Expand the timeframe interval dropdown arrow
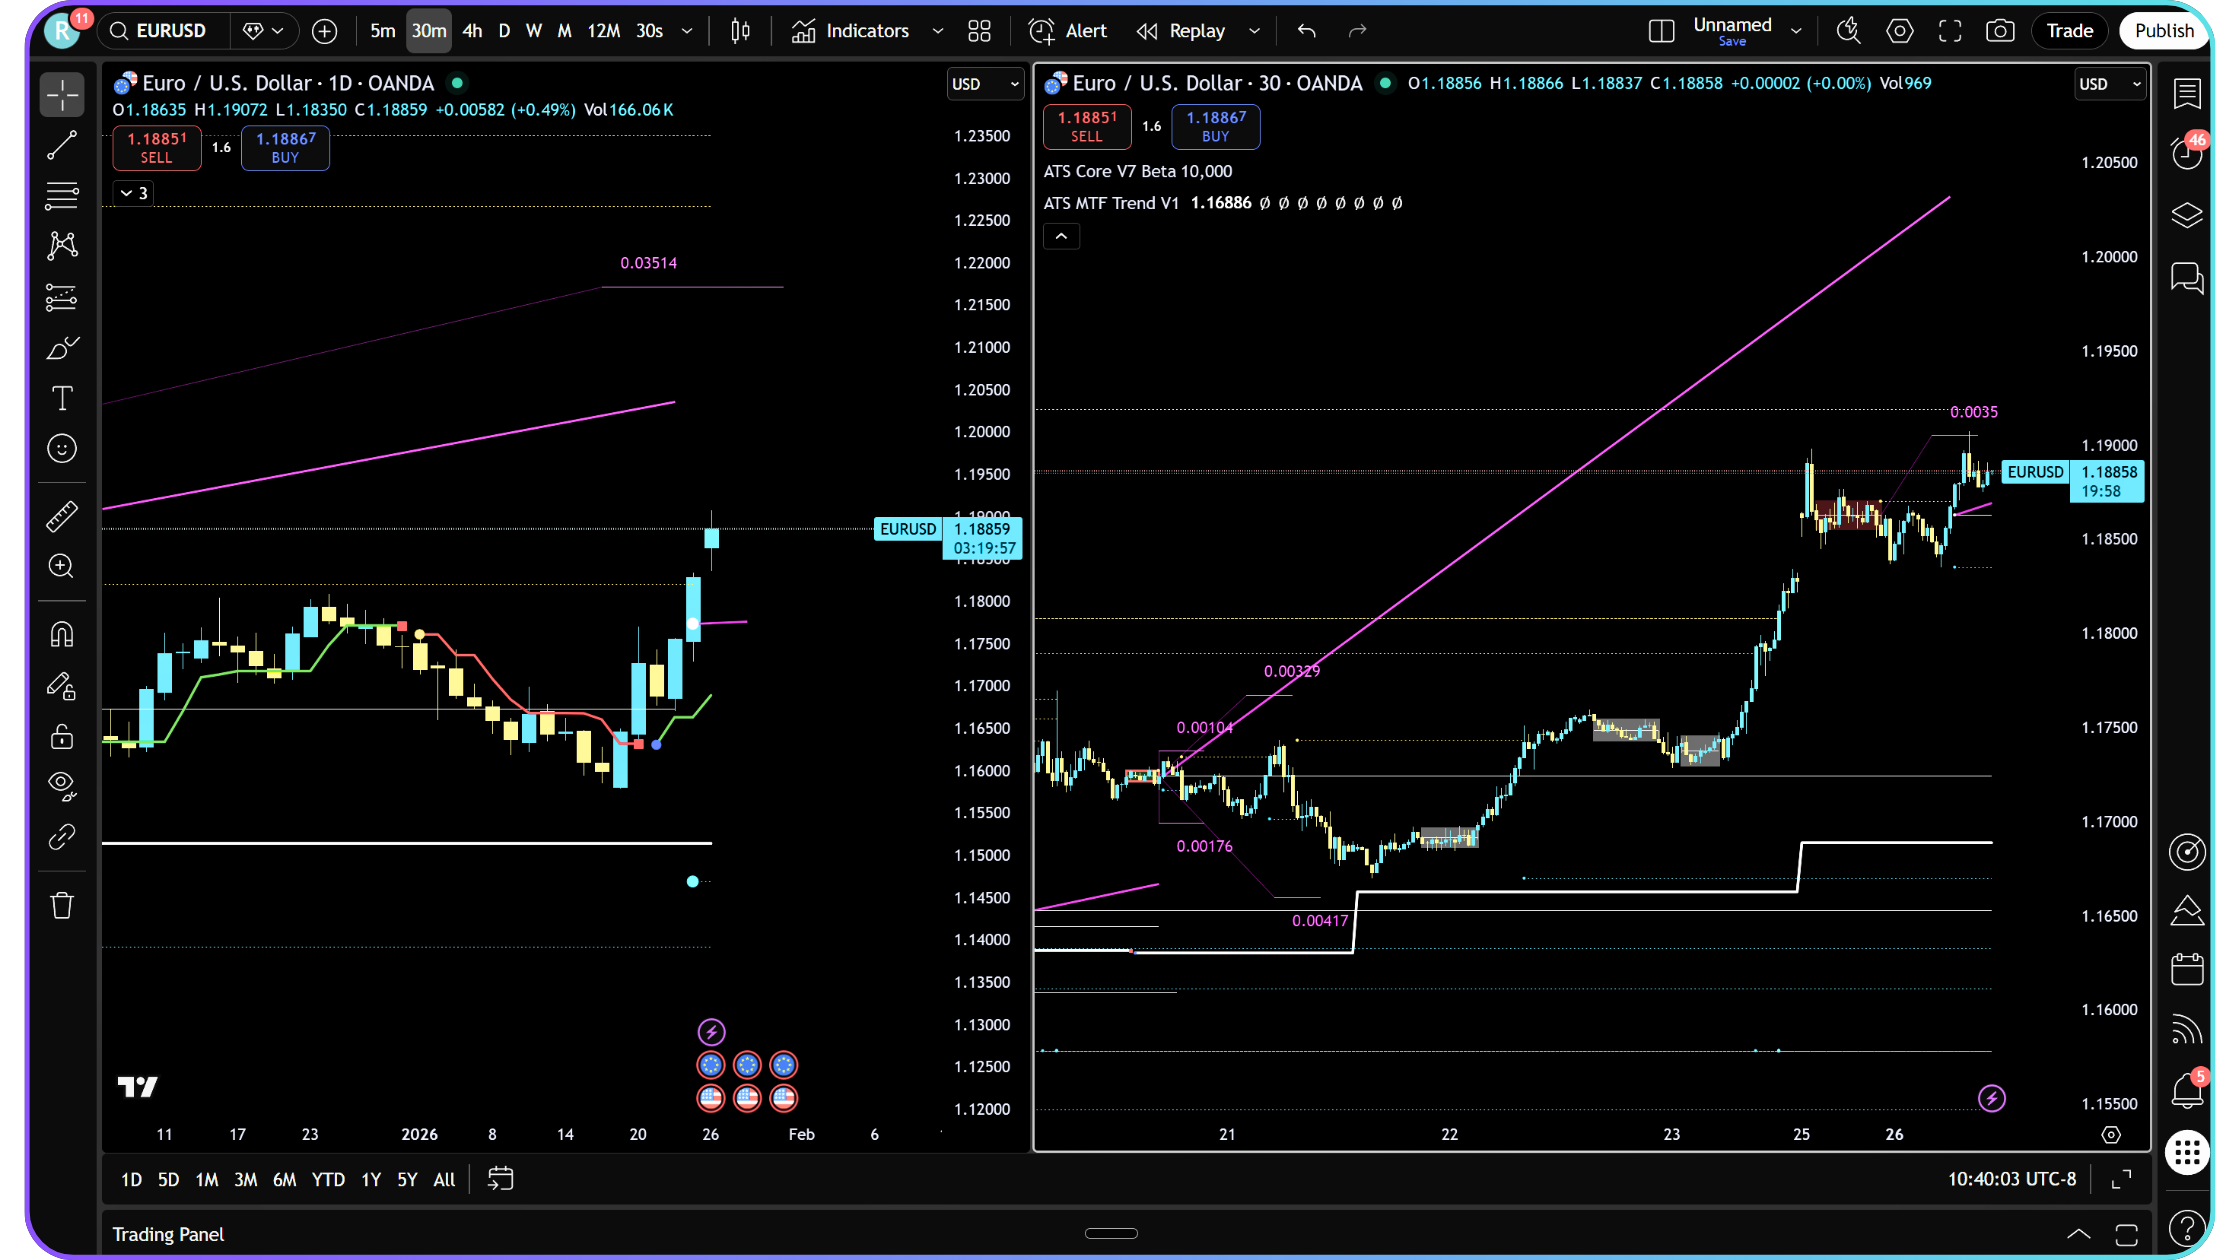2240x1260 pixels. 687,31
